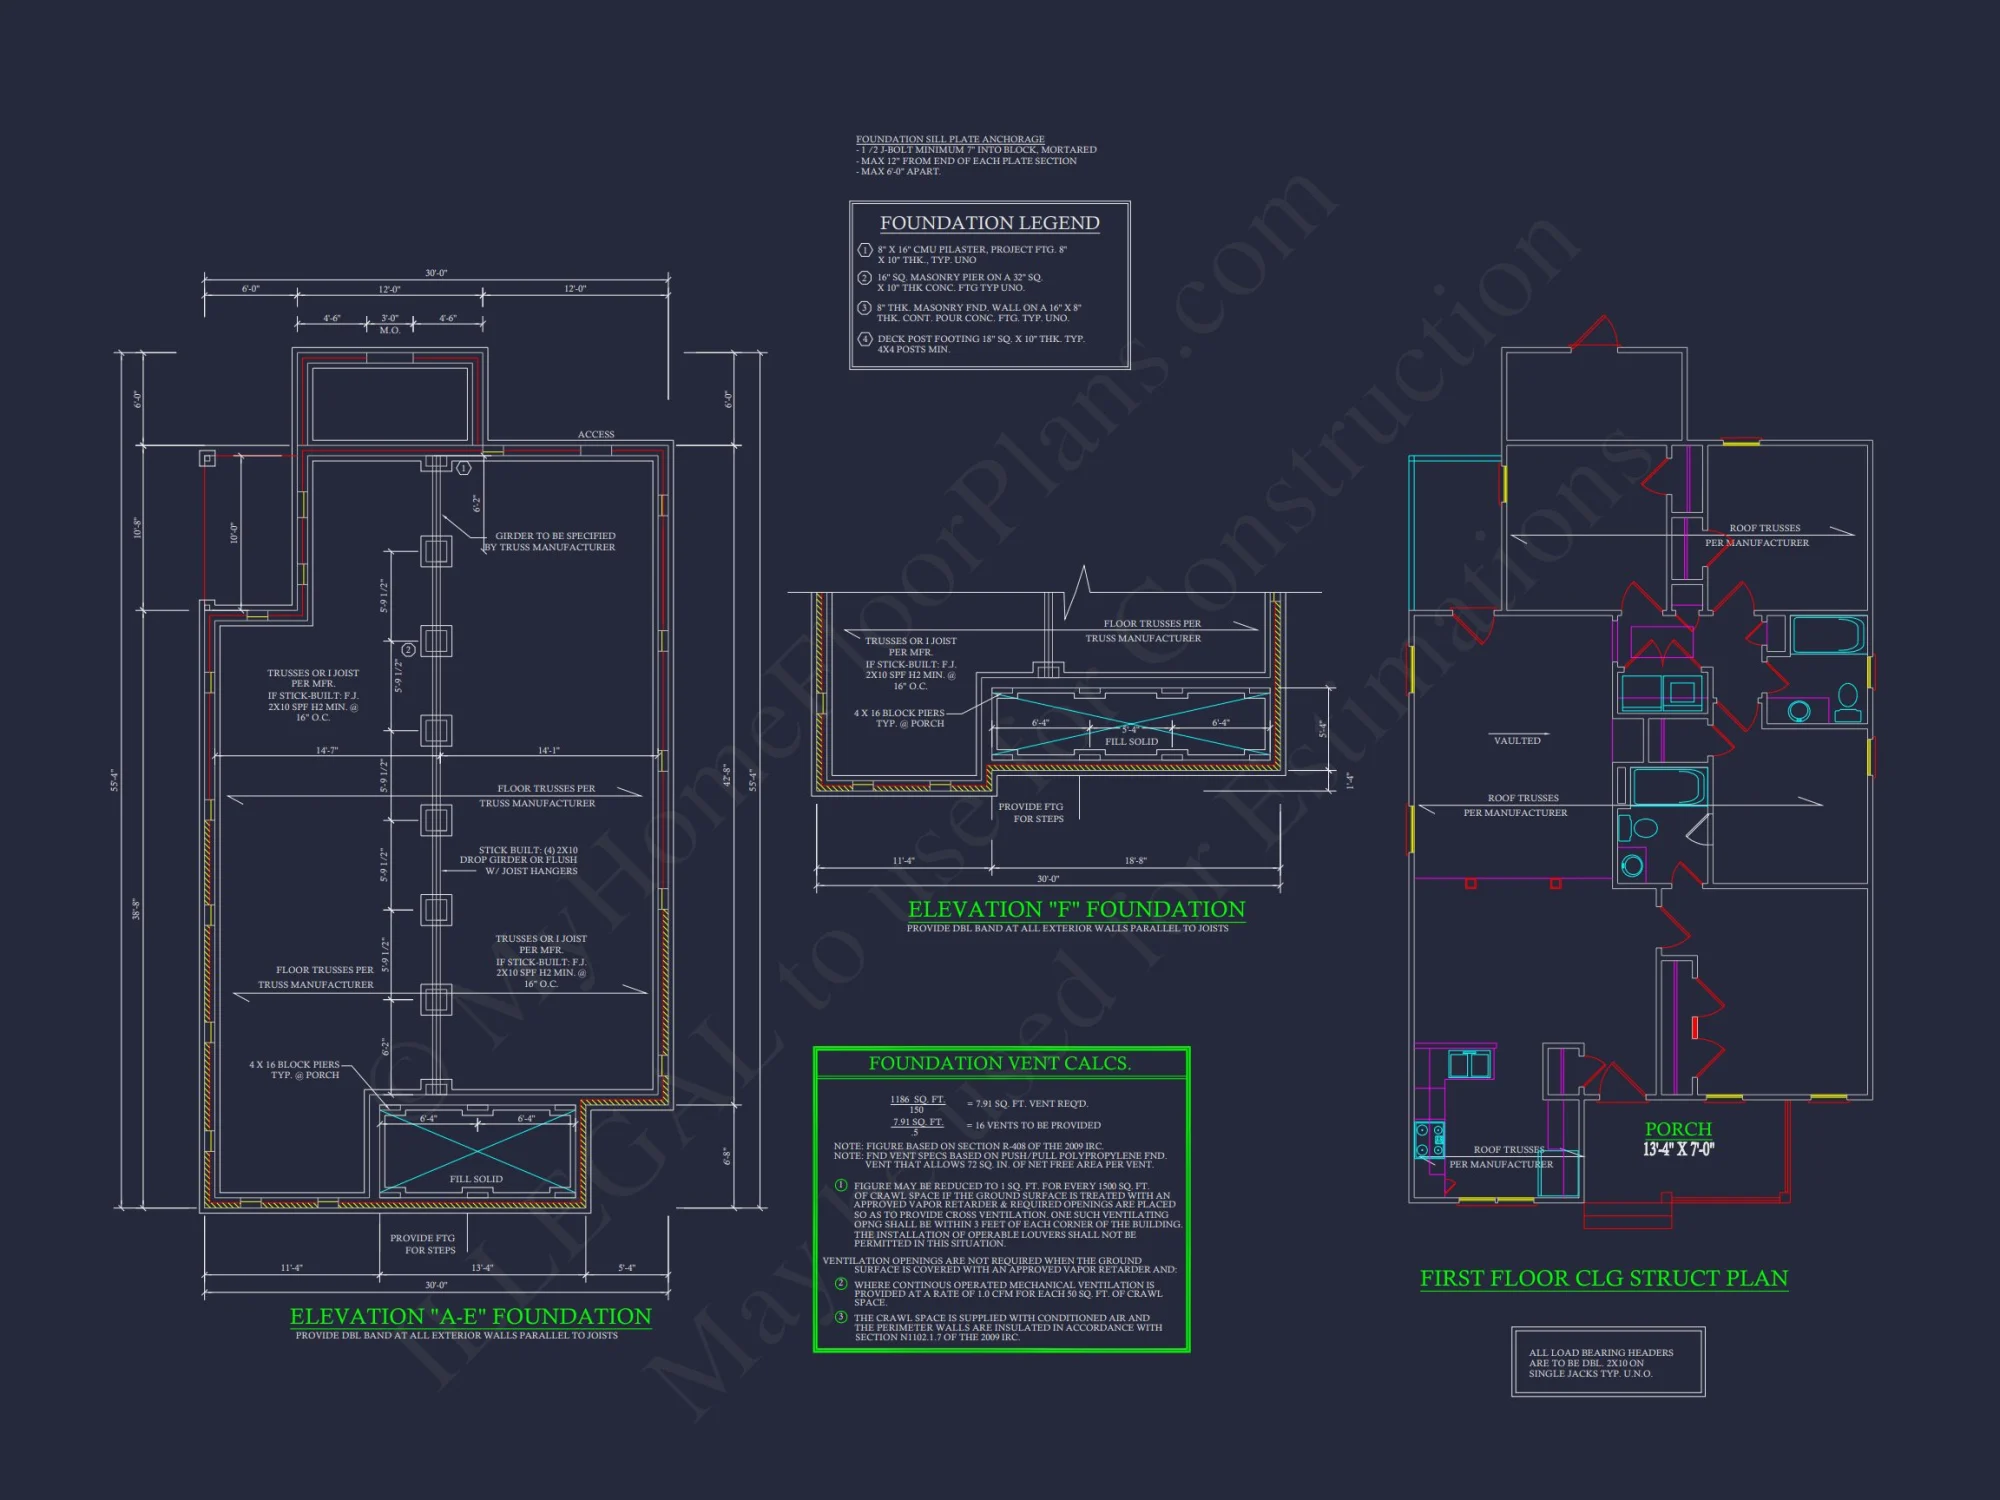2000x1500 pixels.
Task: Click a square pier symbol along the center girder
Action: click(x=436, y=551)
